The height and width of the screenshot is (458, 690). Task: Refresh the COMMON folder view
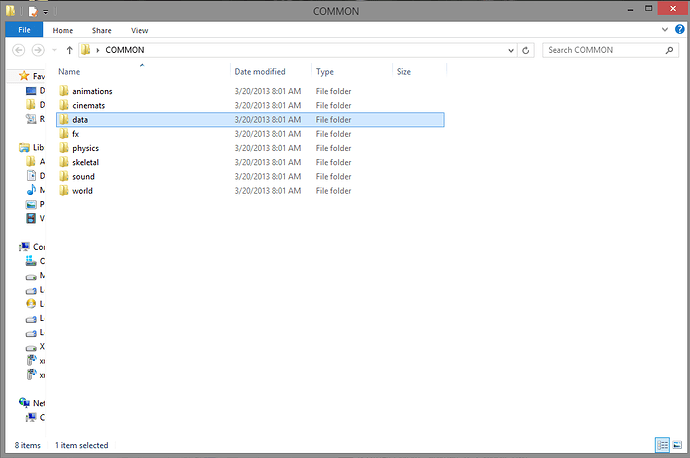pos(526,49)
